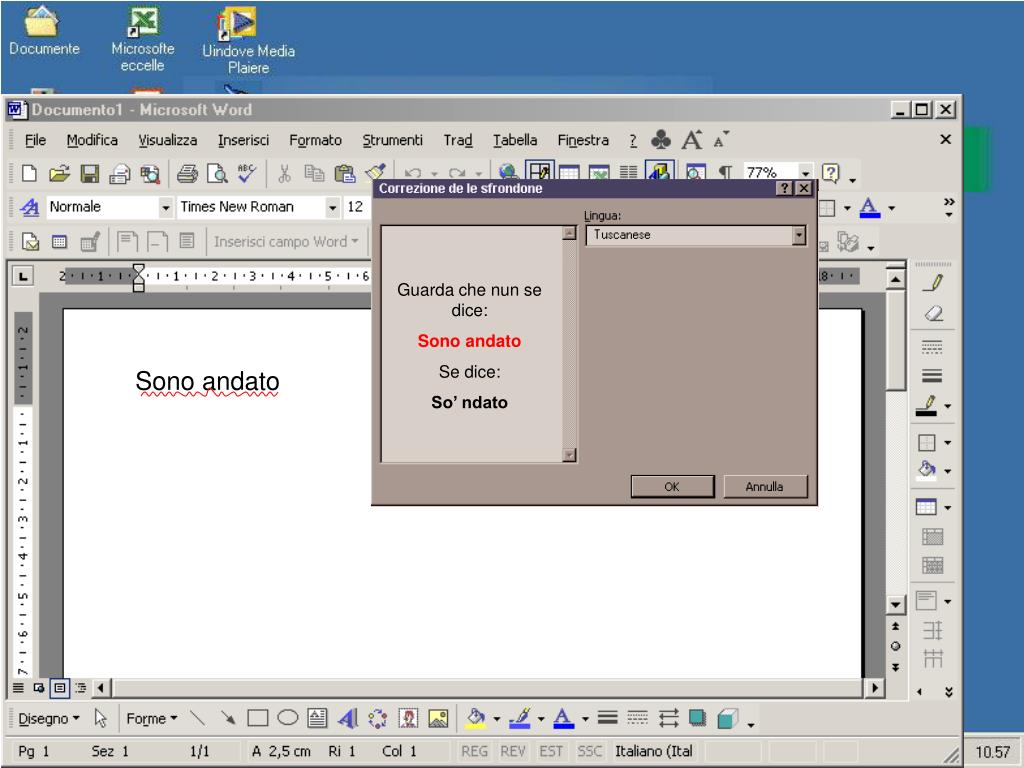Image resolution: width=1024 pixels, height=768 pixels.
Task: Open the Forme shapes menu
Action: pyautogui.click(x=152, y=718)
